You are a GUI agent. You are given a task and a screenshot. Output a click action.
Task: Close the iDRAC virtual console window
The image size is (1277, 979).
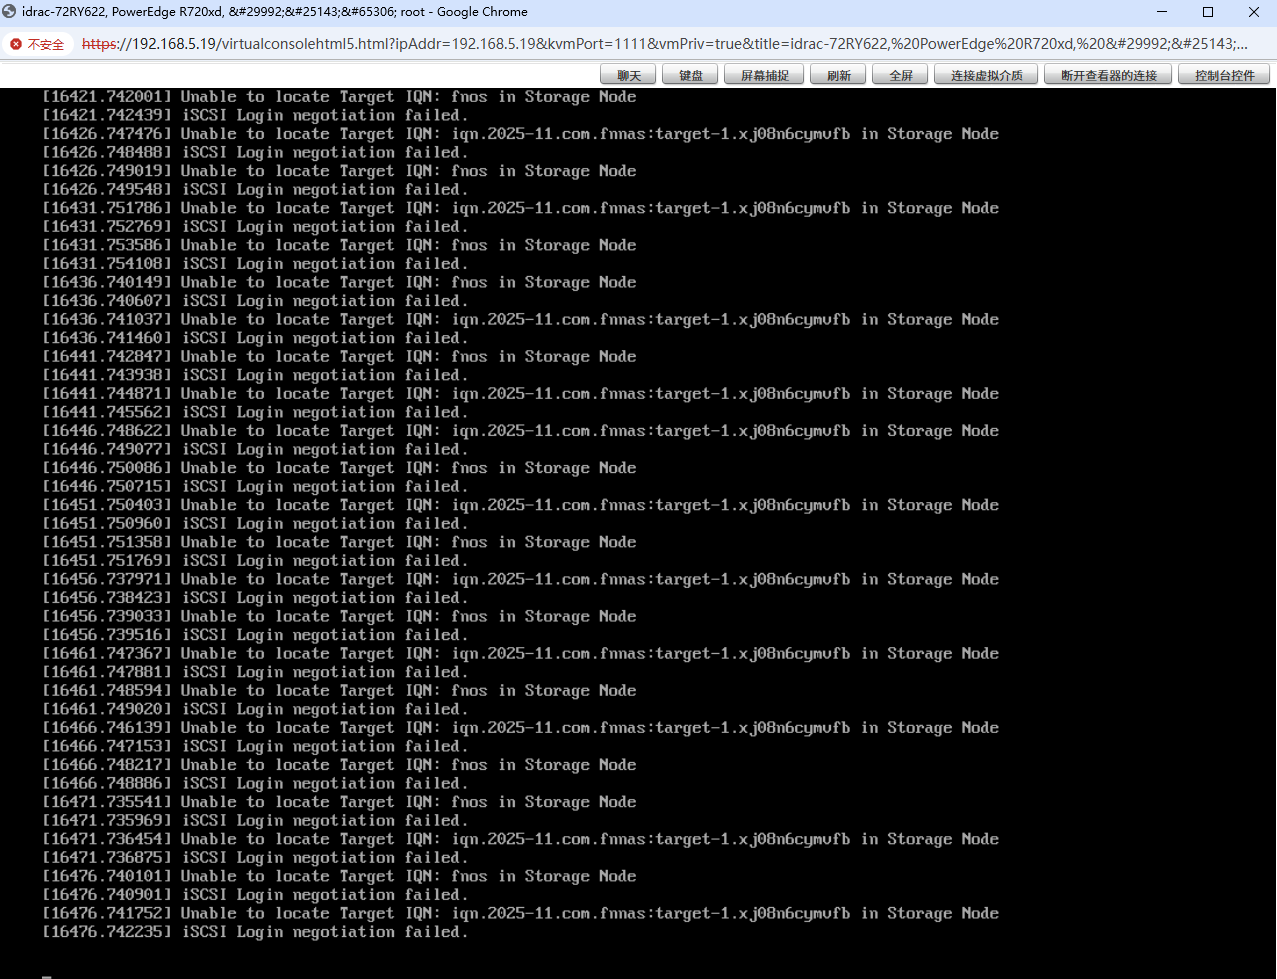pyautogui.click(x=1254, y=12)
